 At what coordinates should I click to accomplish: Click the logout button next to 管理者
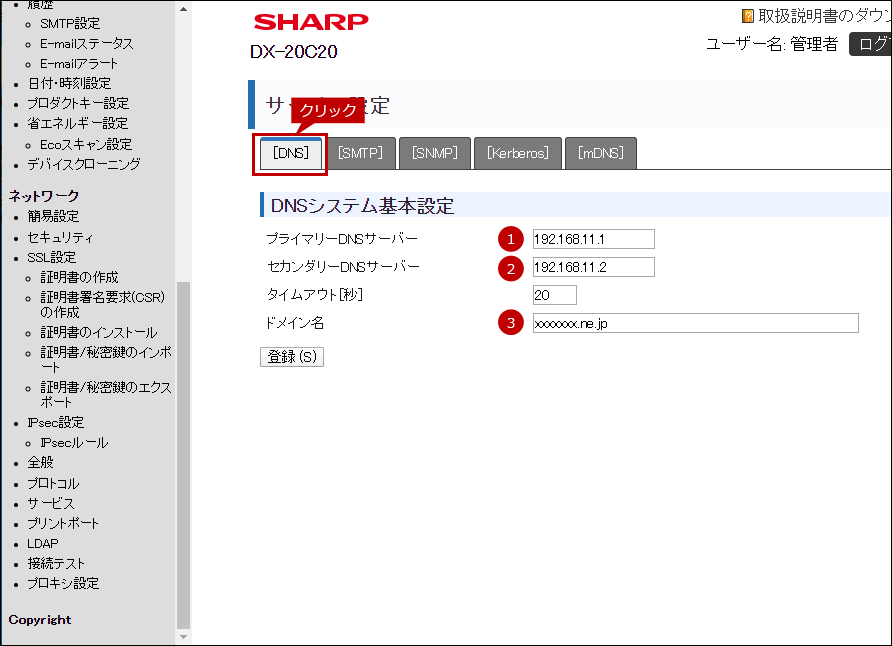[870, 44]
